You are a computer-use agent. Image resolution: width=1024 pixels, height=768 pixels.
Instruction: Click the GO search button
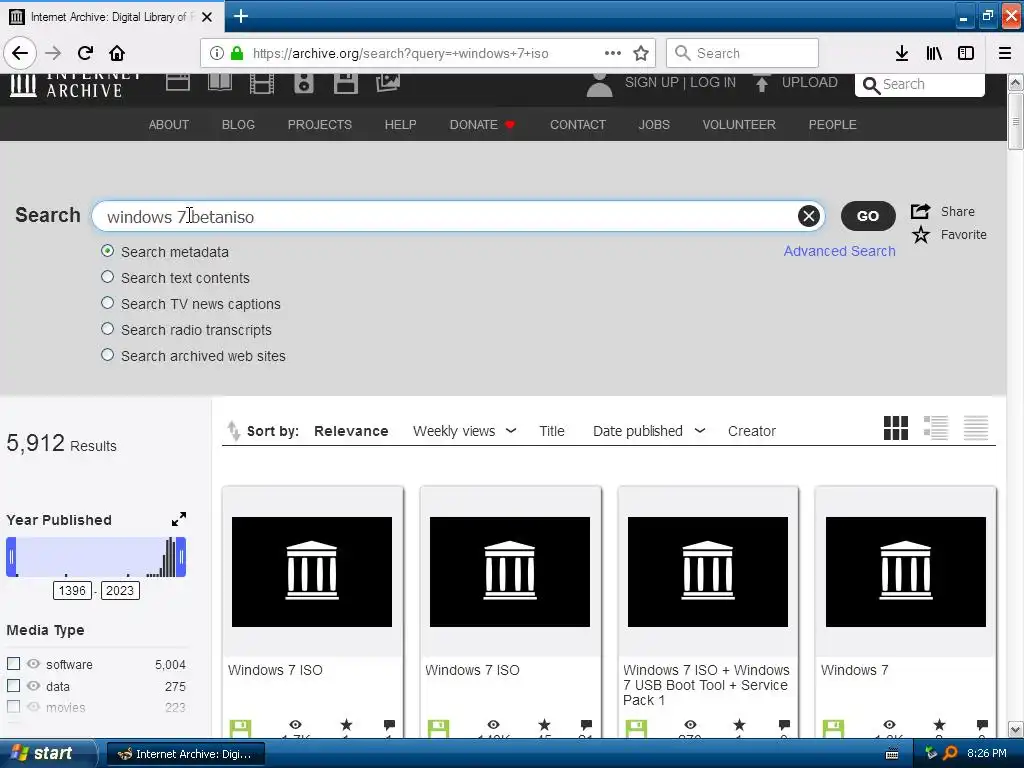pyautogui.click(x=868, y=216)
